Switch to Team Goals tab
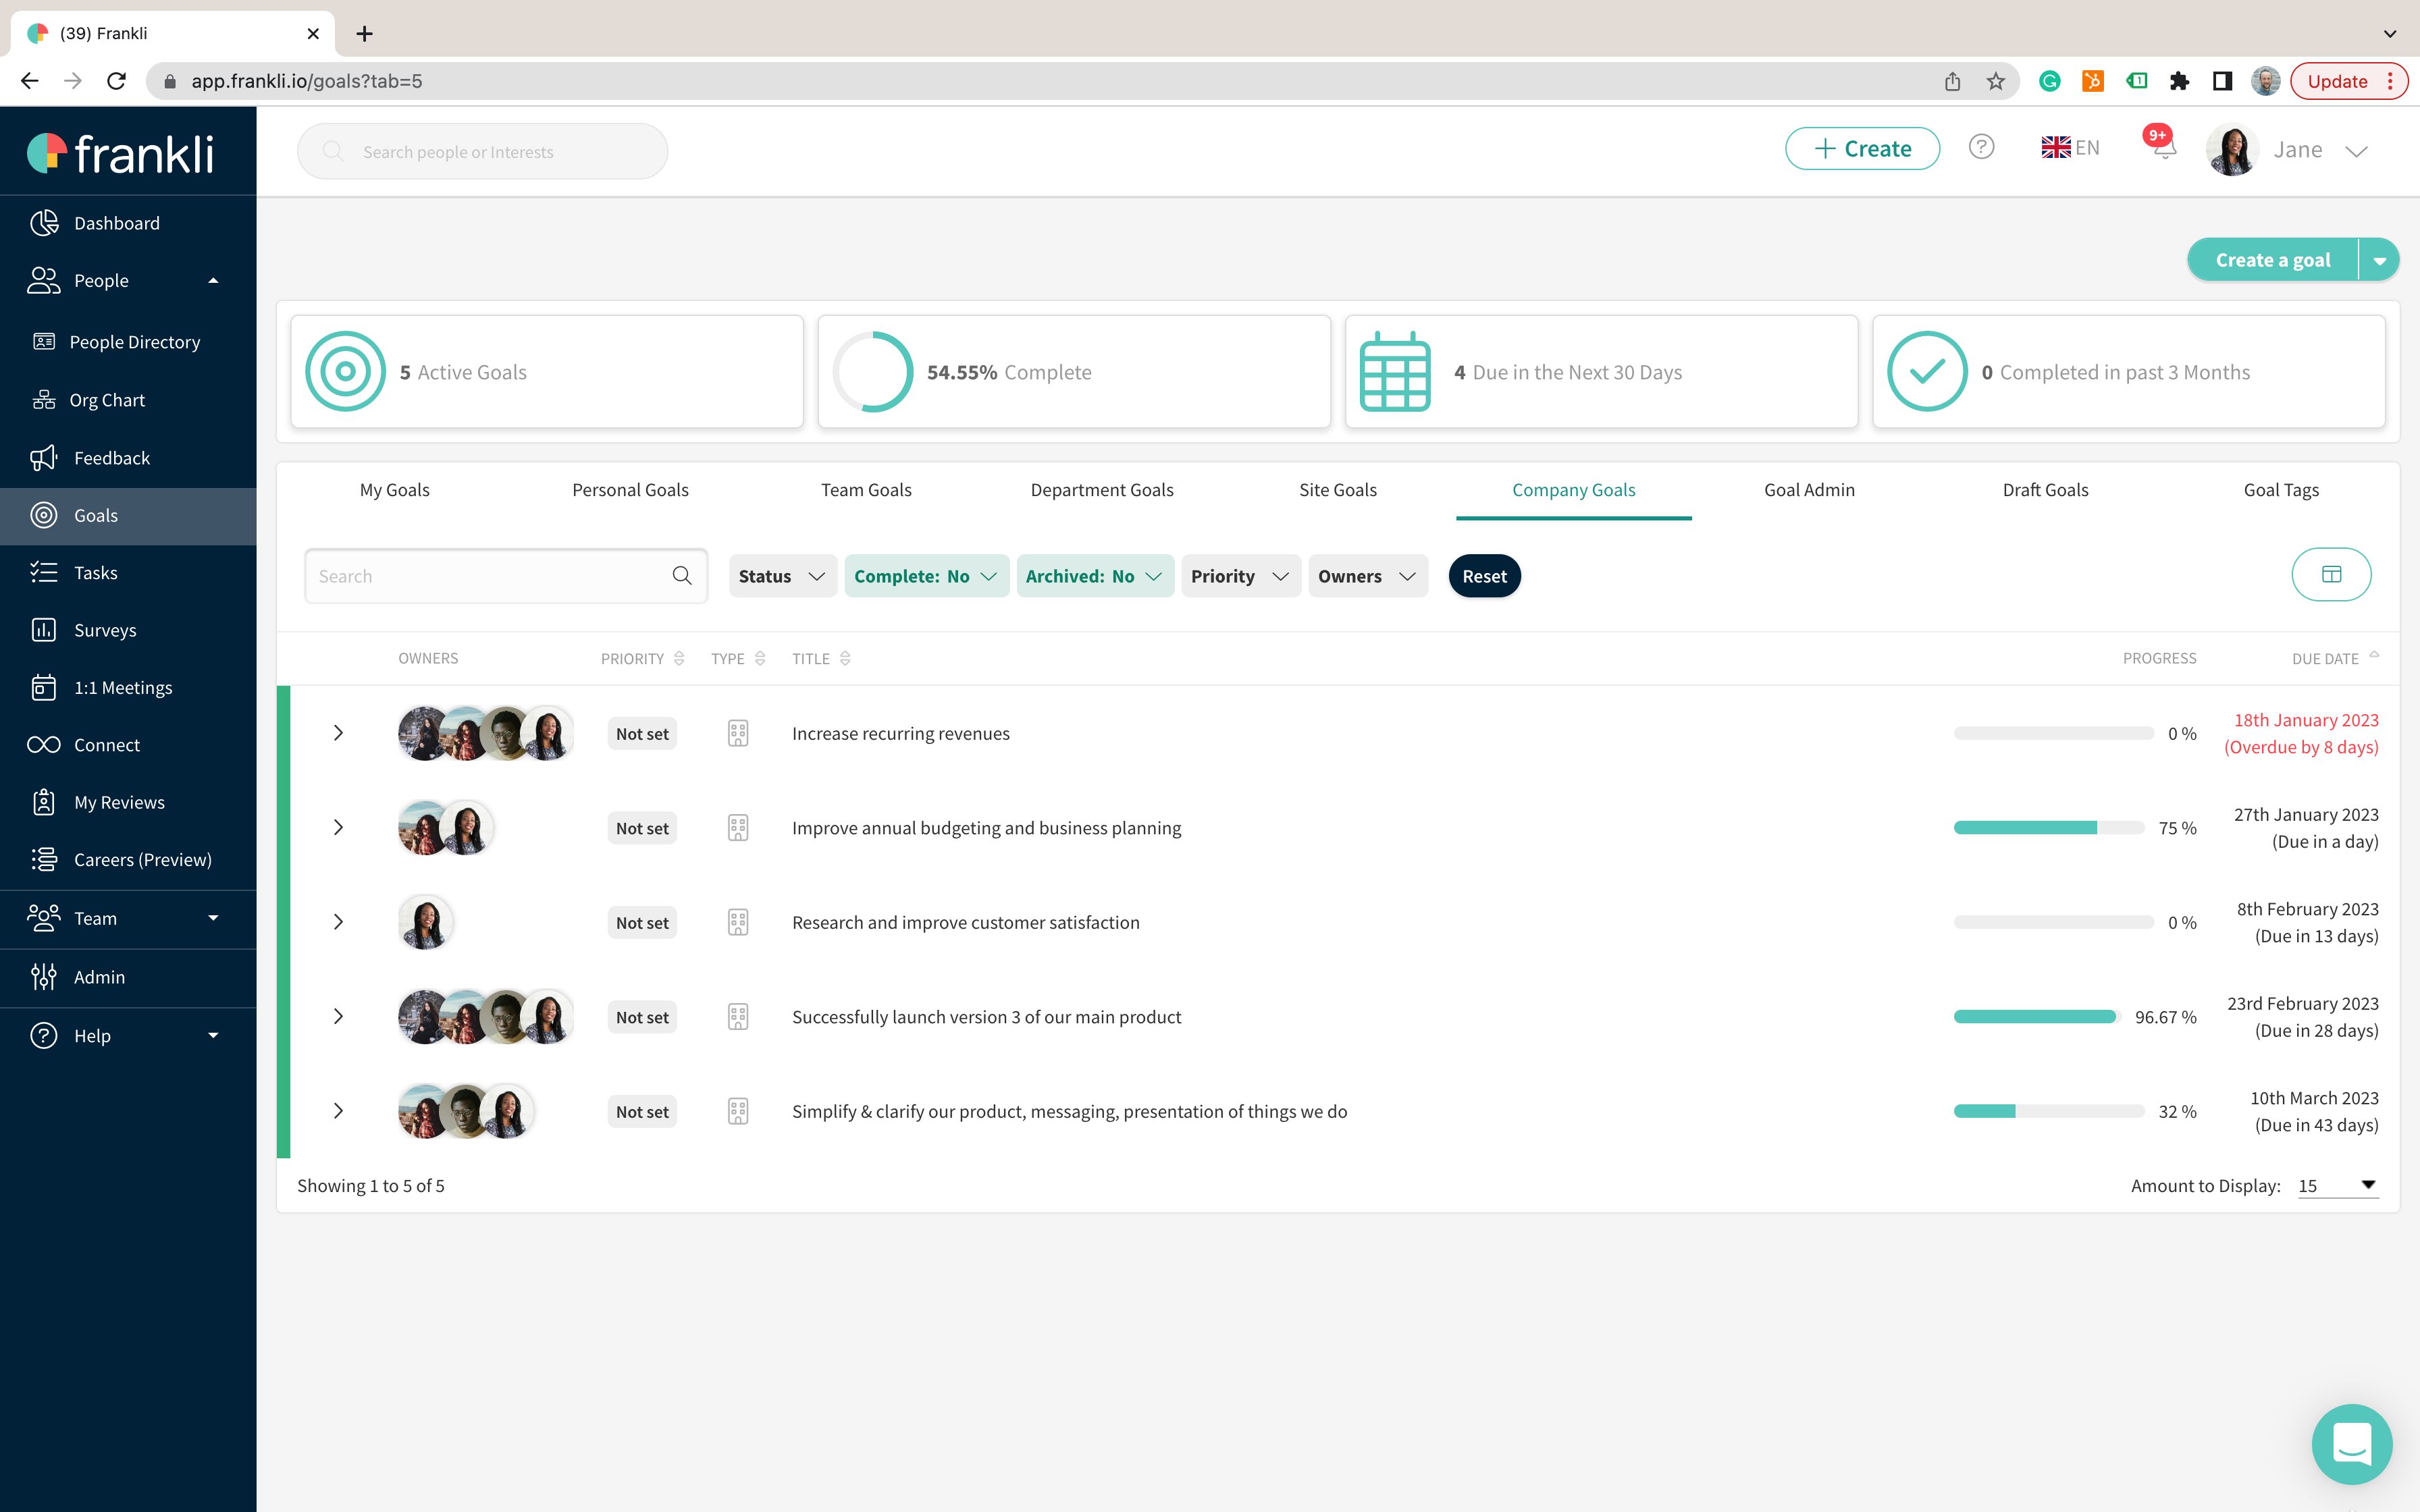2420x1512 pixels. point(866,490)
